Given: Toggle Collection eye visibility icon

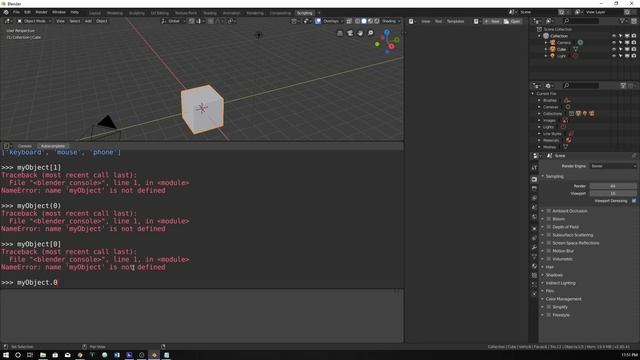Looking at the screenshot, I should click(613, 36).
